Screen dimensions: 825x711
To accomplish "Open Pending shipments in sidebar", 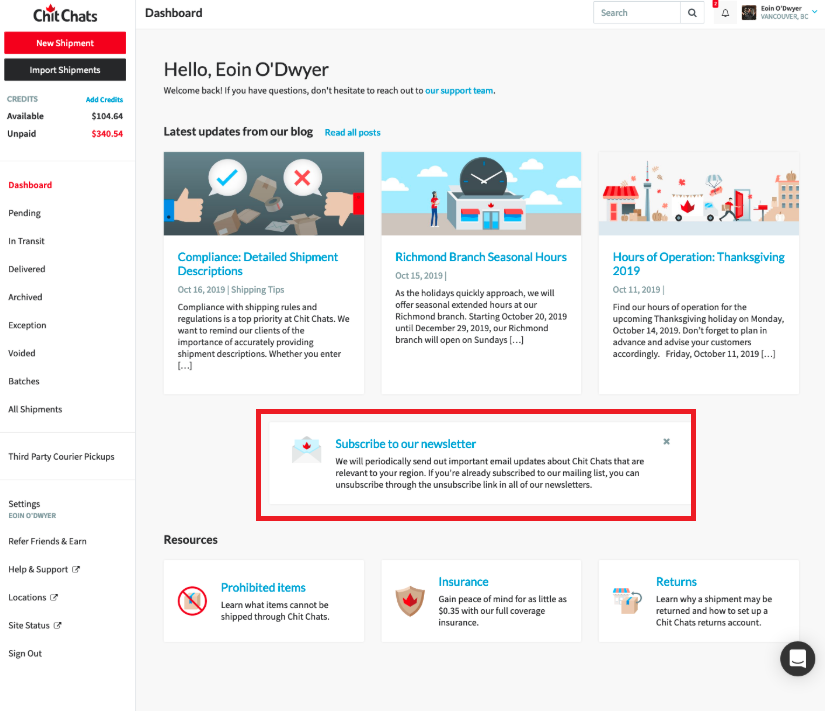I will (x=24, y=213).
